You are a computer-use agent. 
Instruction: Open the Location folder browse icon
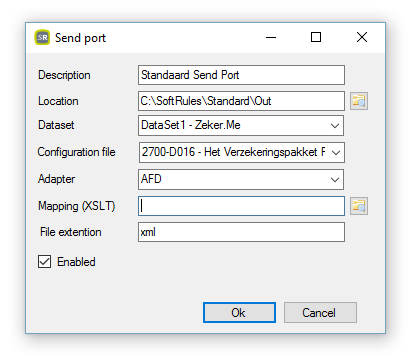pyautogui.click(x=359, y=101)
